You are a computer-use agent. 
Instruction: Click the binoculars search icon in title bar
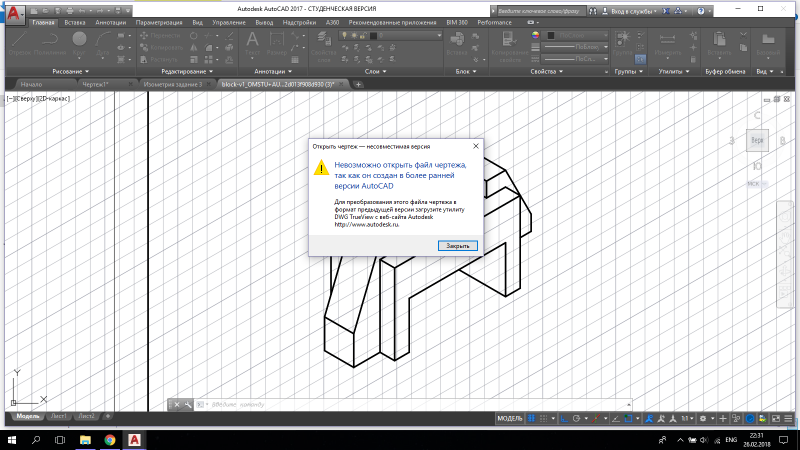pyautogui.click(x=592, y=11)
